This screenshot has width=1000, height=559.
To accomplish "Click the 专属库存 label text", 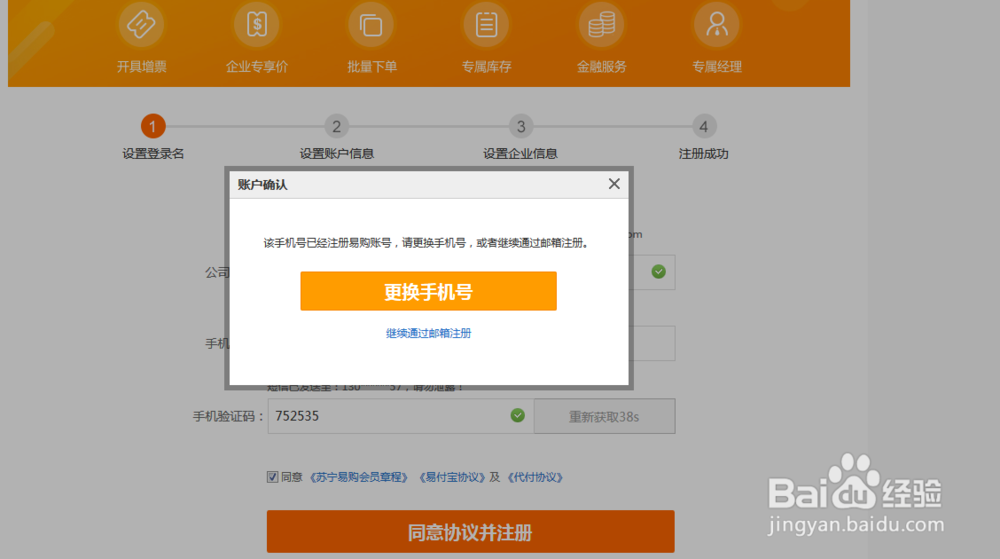I will tap(487, 67).
